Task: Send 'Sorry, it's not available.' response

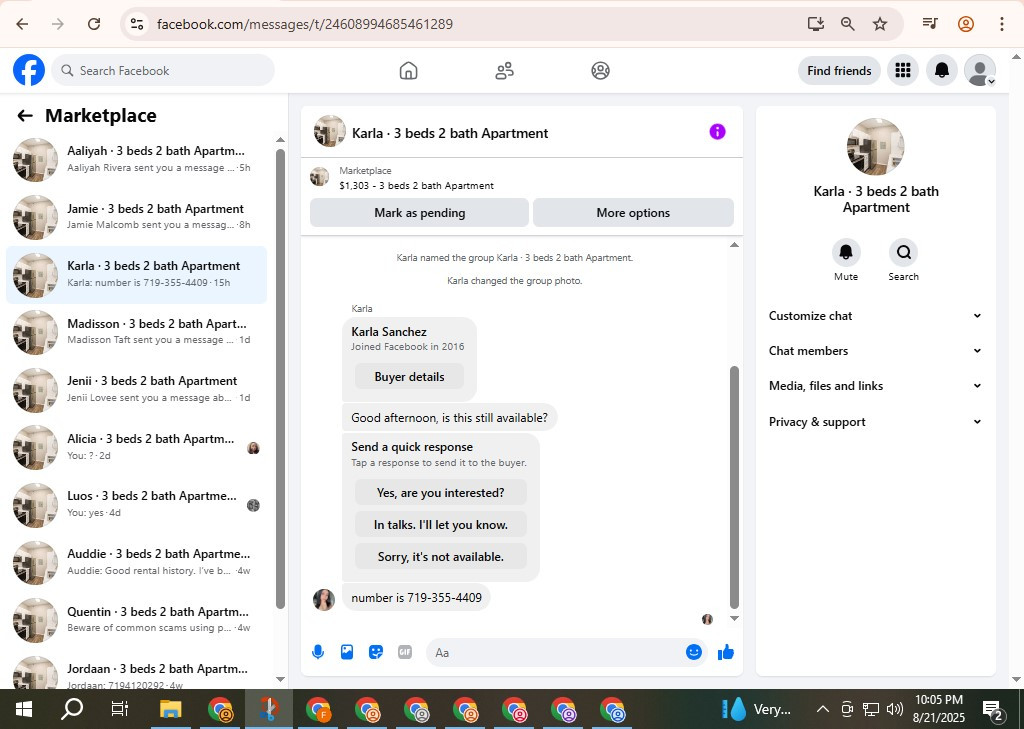Action: tap(441, 557)
